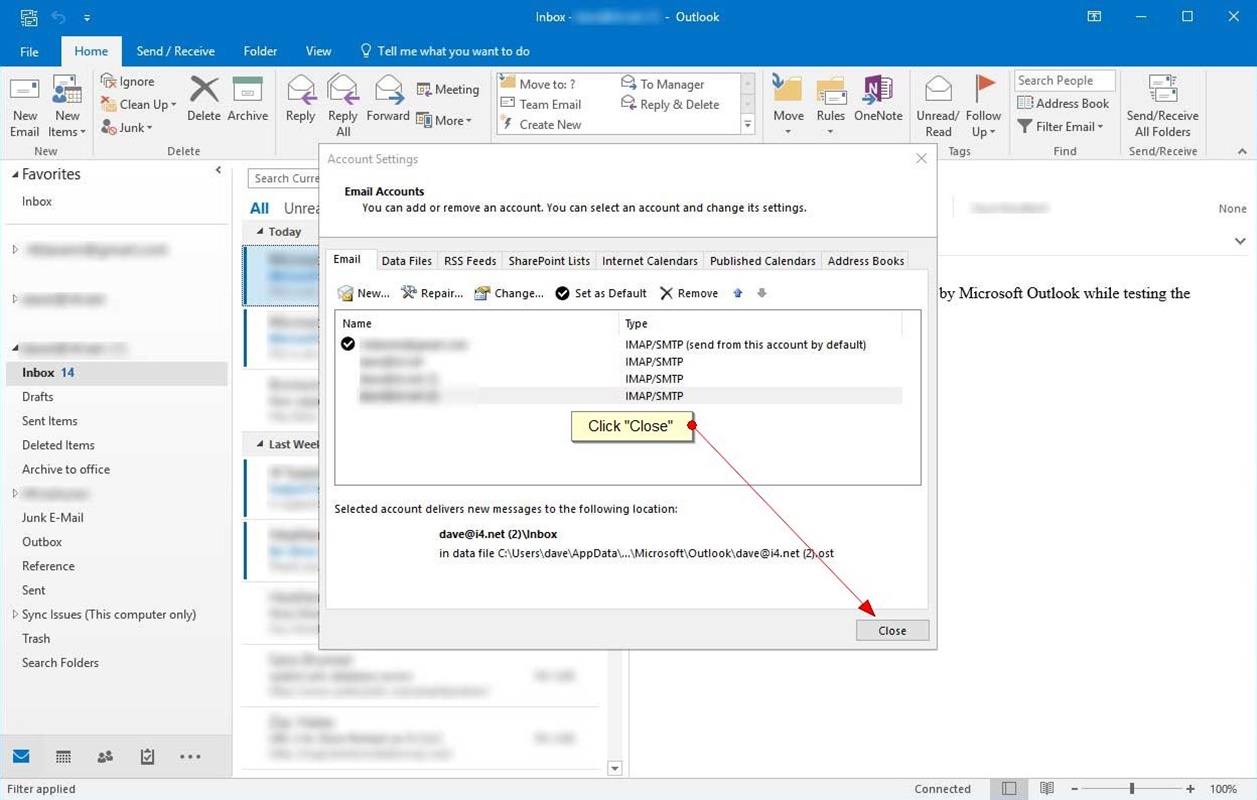Open the Address Books tab
This screenshot has width=1257, height=800.
(x=866, y=261)
